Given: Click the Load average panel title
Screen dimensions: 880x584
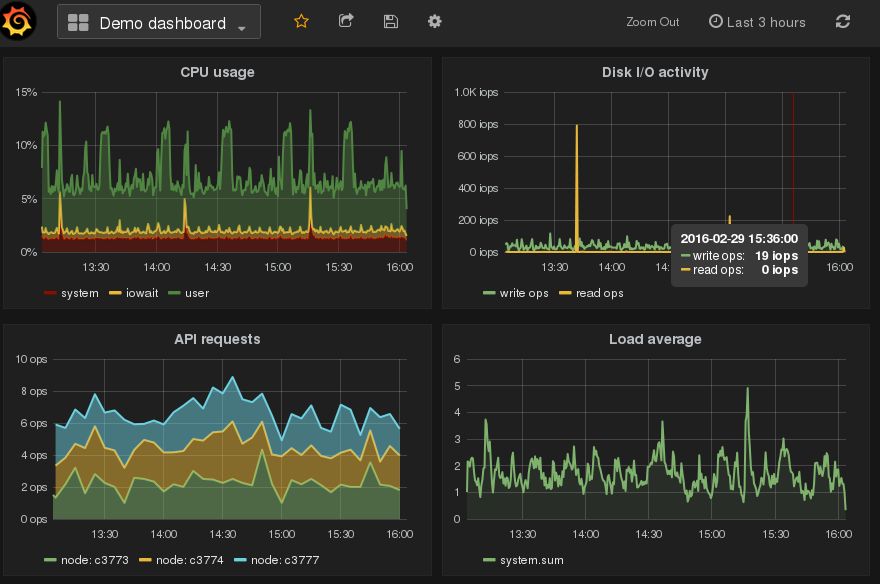Looking at the screenshot, I should coord(655,339).
